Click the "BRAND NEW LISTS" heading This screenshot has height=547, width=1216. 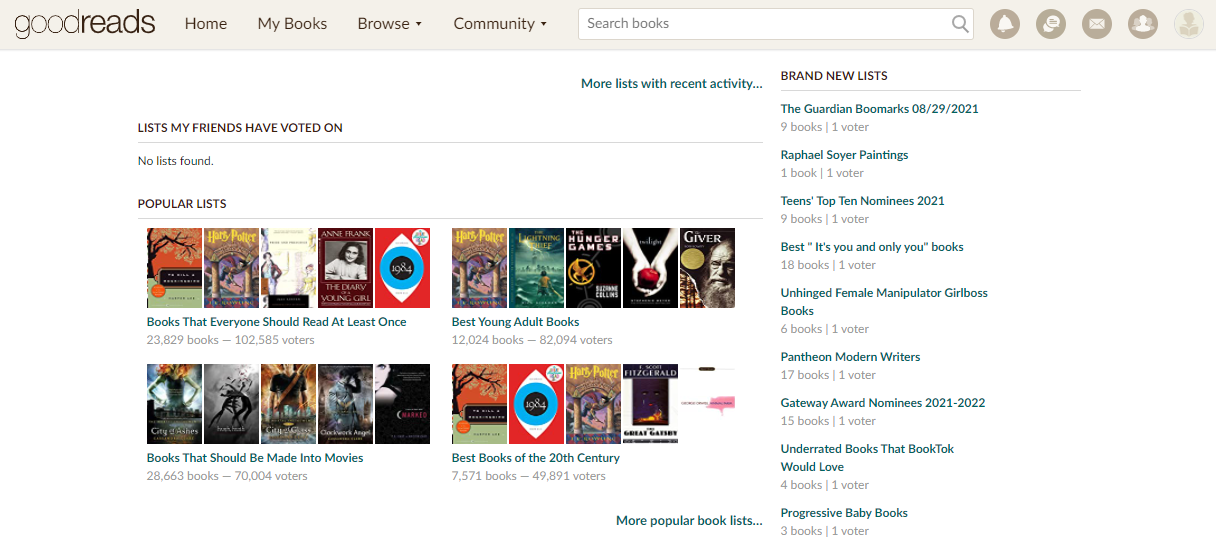click(834, 76)
